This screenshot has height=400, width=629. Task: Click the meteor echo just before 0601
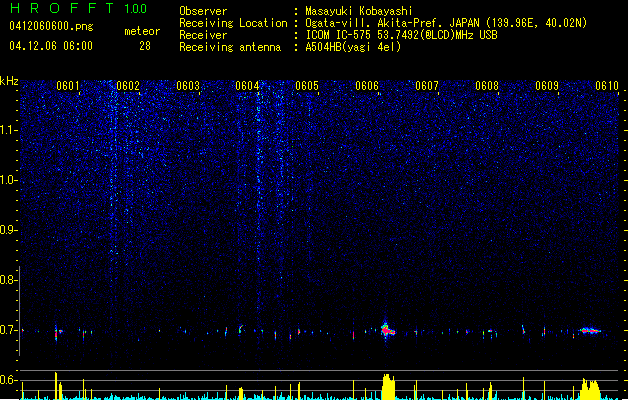tap(58, 332)
